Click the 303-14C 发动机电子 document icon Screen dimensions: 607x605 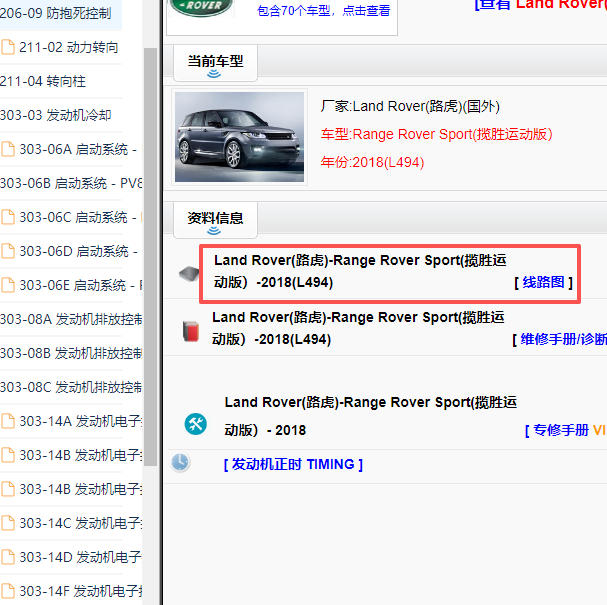[8, 523]
